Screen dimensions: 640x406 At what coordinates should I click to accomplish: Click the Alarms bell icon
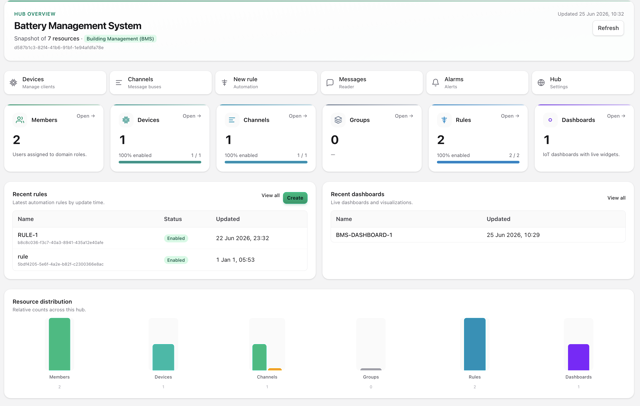tap(436, 82)
